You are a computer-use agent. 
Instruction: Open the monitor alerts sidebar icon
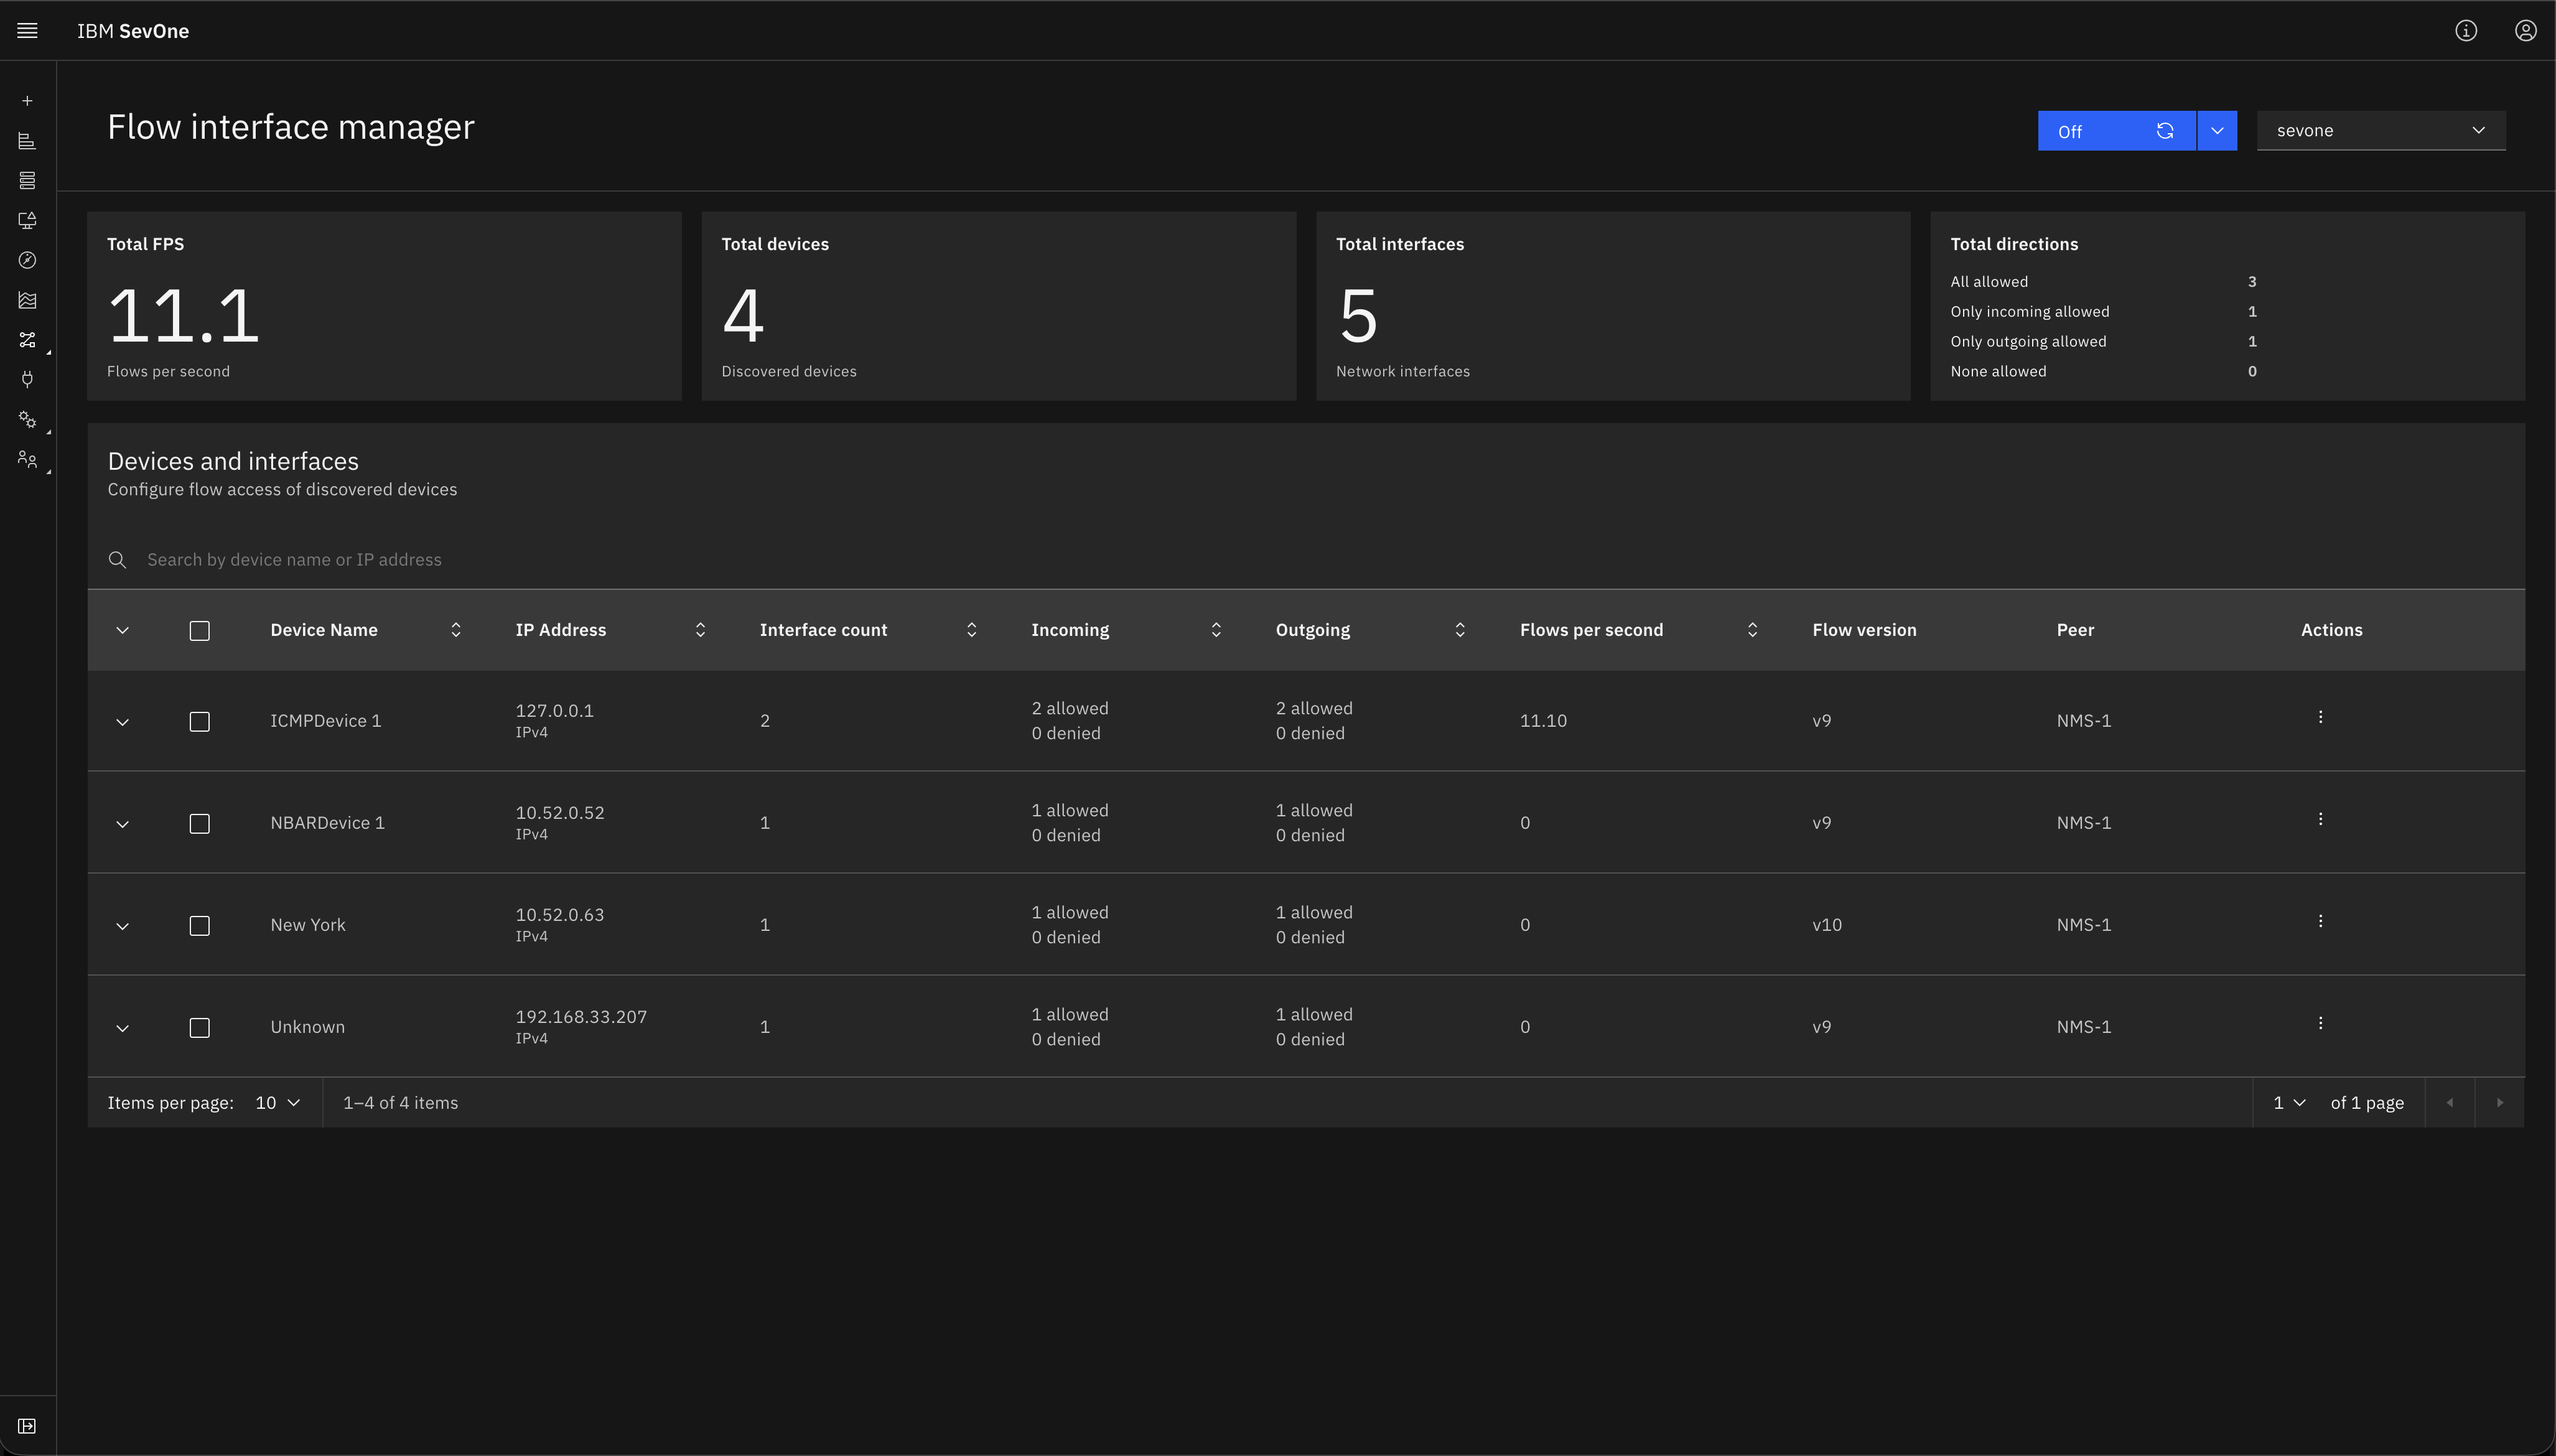pyautogui.click(x=27, y=220)
